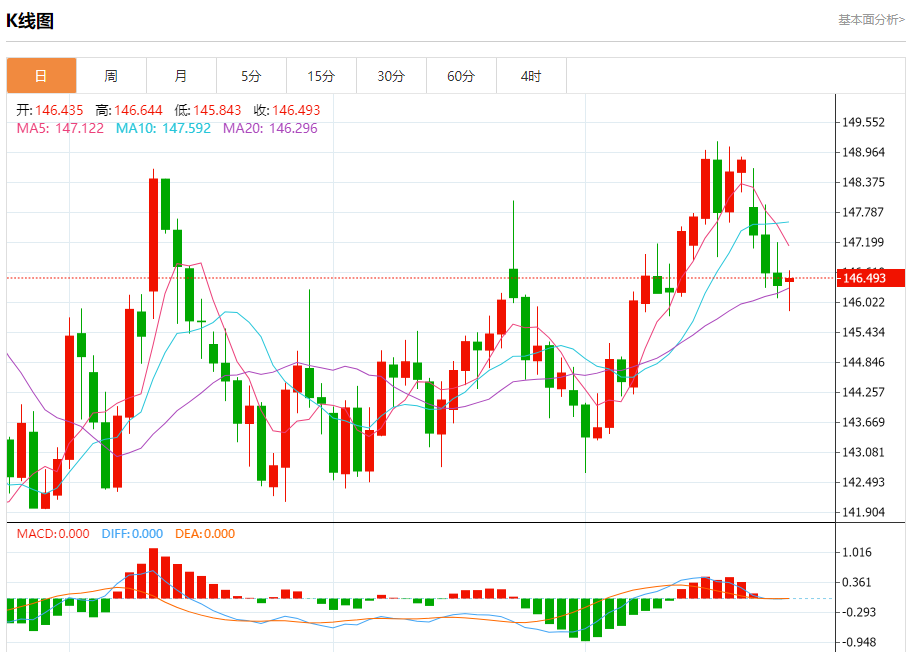912x652 pixels.
Task: Open the 60分 interval tab
Action: click(x=461, y=76)
